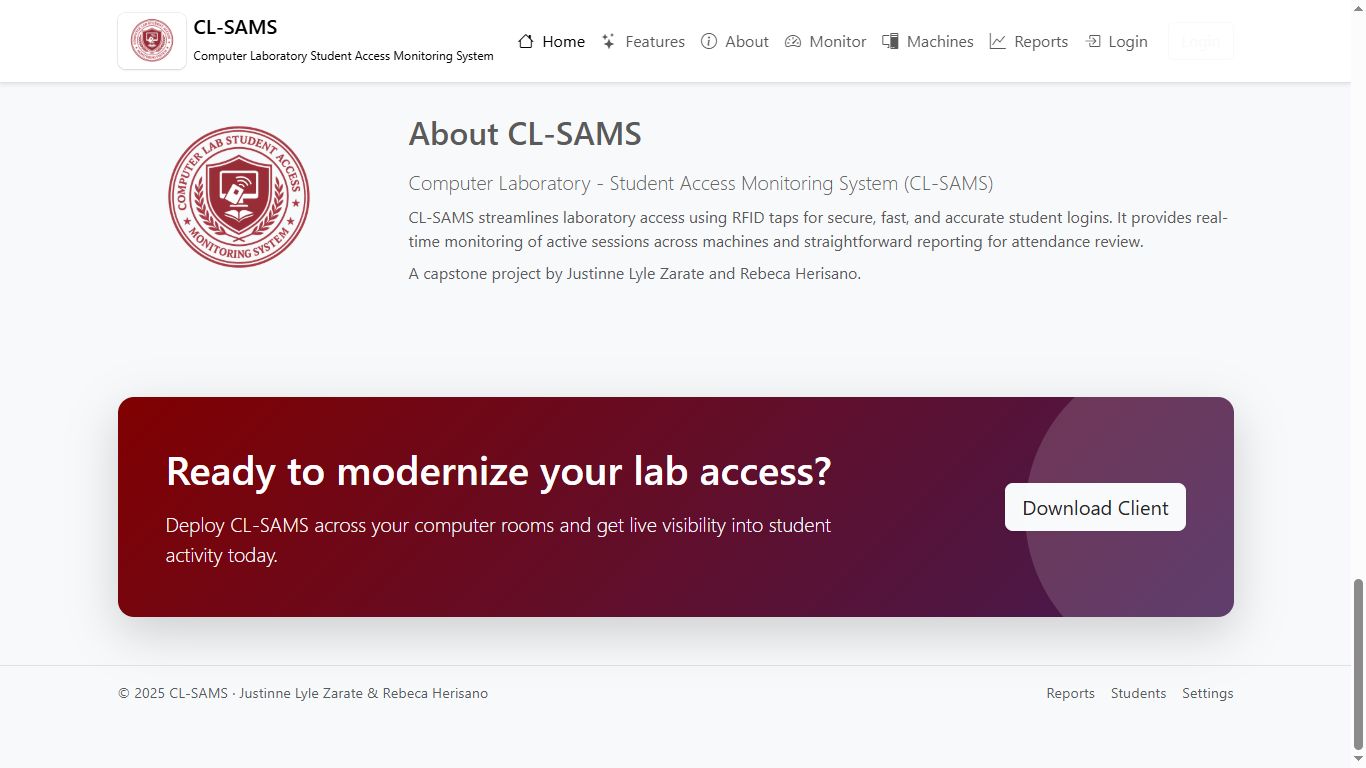Click the About info circle icon

(709, 41)
